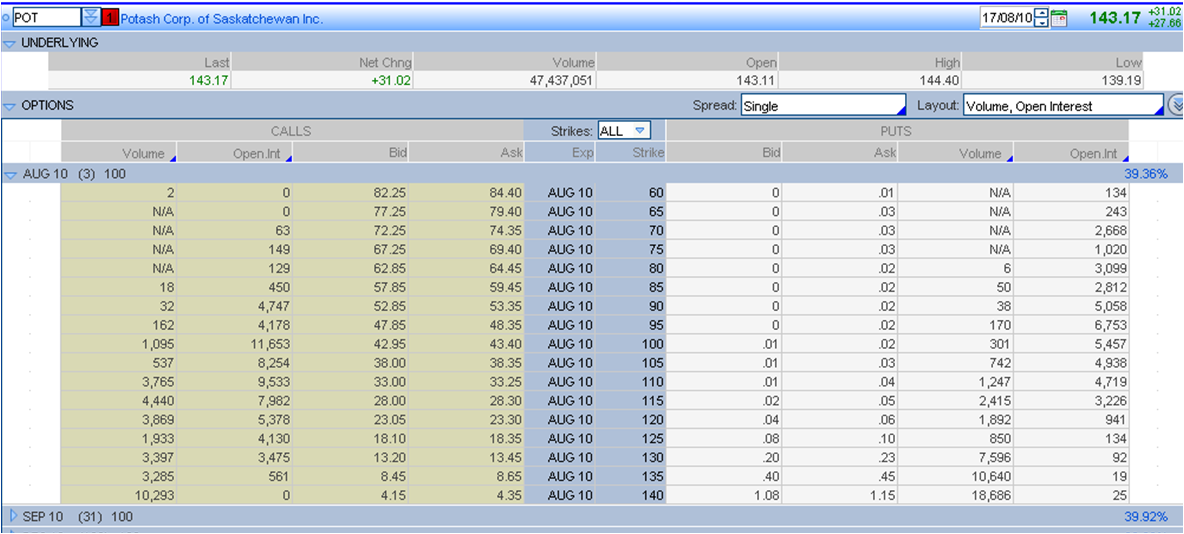Click the Potash Corp. of Saskatchewan Inc. link
Image resolution: width=1184 pixels, height=534 pixels.
point(222,19)
